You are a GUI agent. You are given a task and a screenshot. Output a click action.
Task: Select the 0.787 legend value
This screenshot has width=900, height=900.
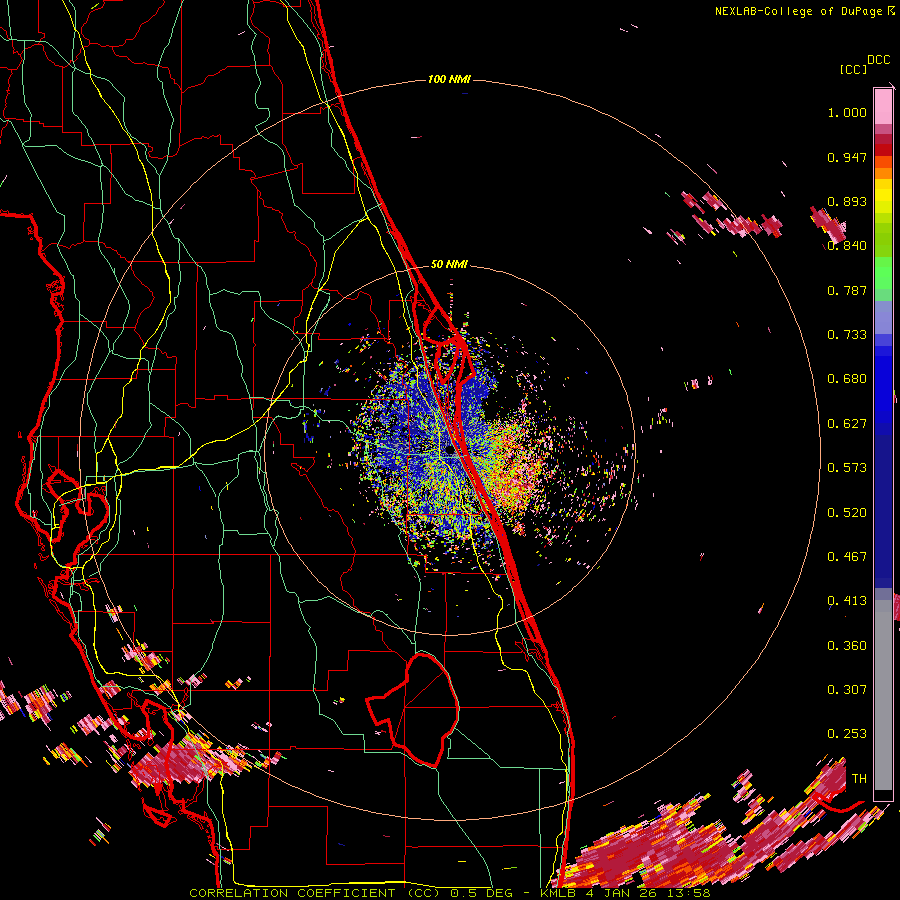click(847, 290)
